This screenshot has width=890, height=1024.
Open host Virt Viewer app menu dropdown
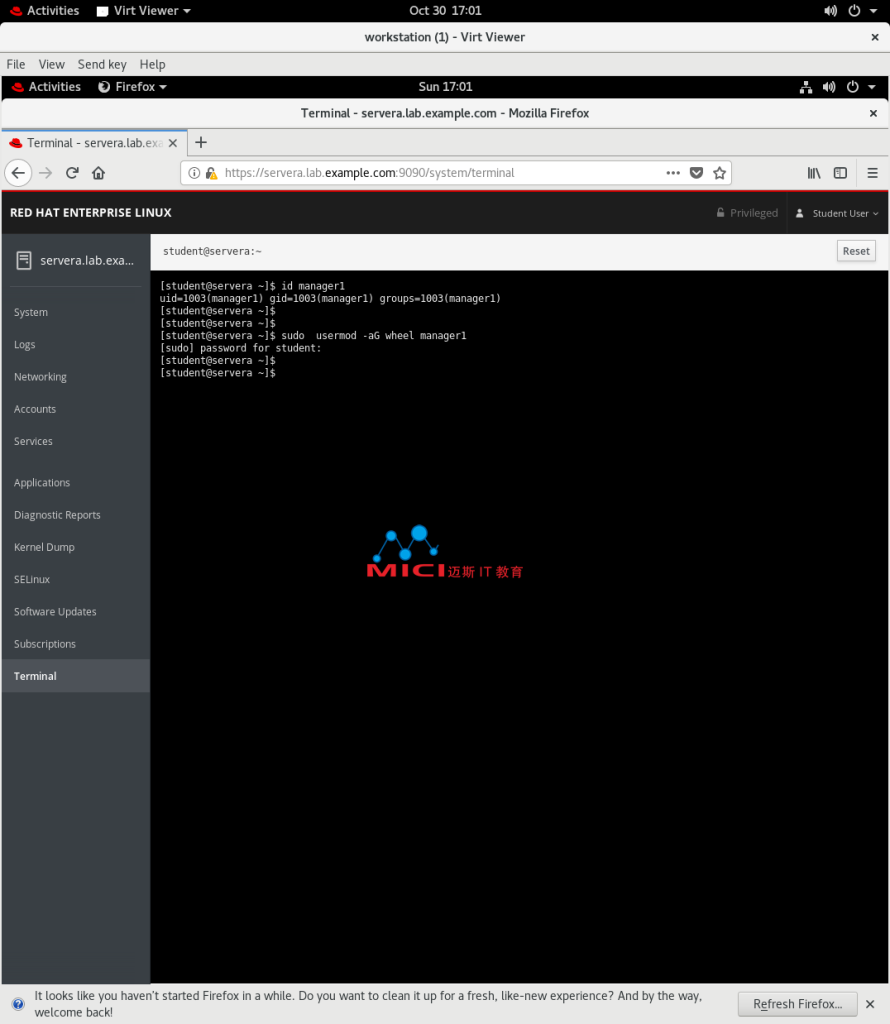[144, 11]
